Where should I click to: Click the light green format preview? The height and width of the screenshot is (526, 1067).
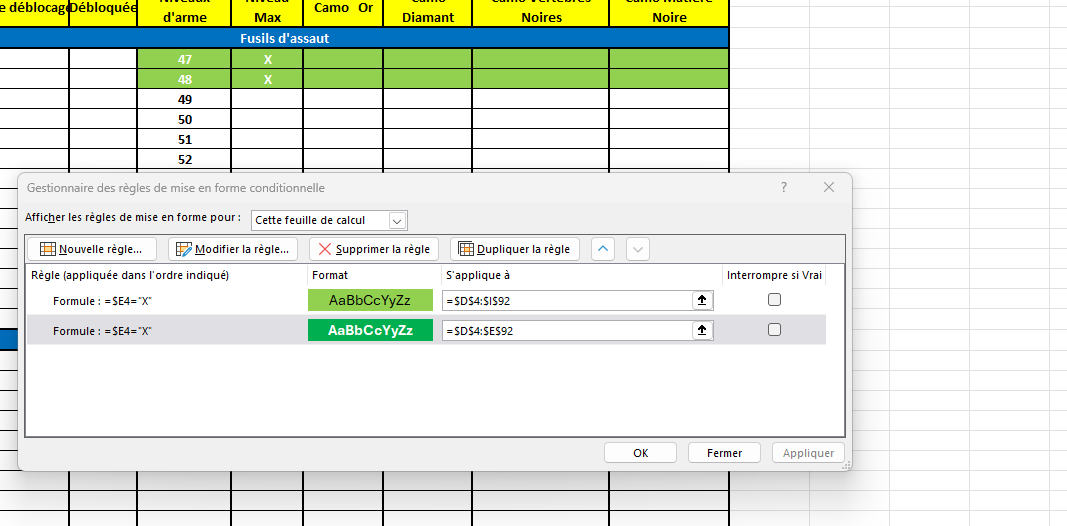pyautogui.click(x=370, y=300)
